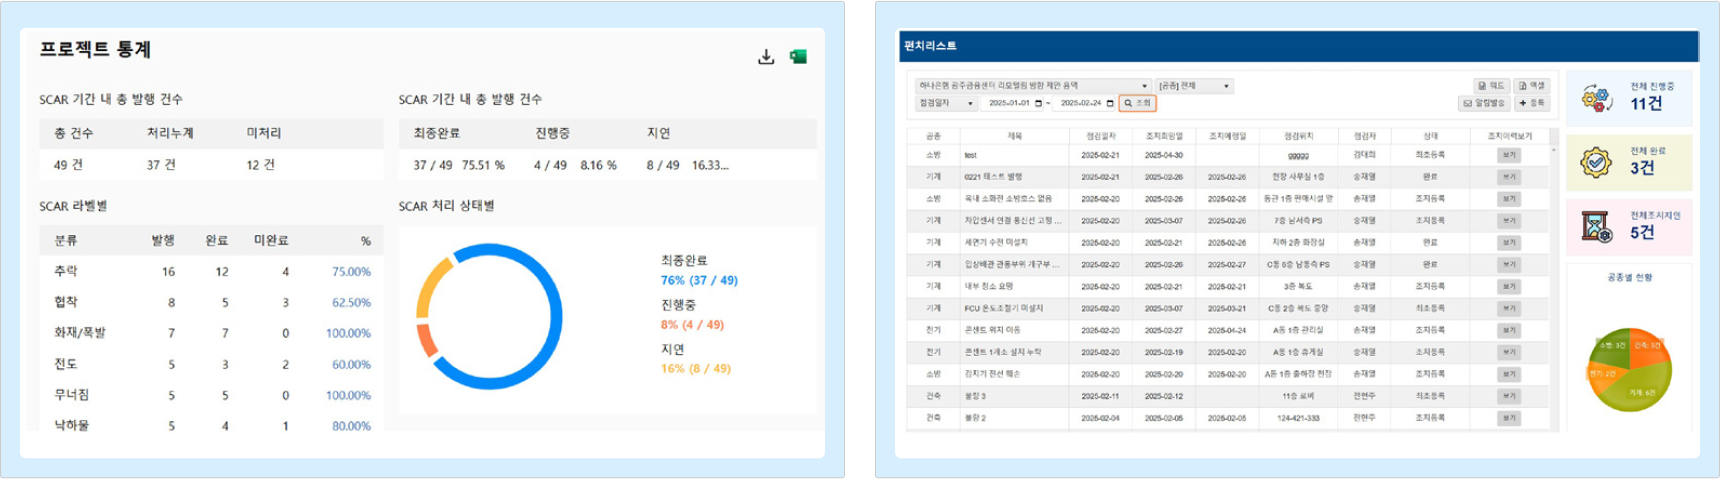
Task: Click the 전체 진행중 gears icon
Action: 1597,98
